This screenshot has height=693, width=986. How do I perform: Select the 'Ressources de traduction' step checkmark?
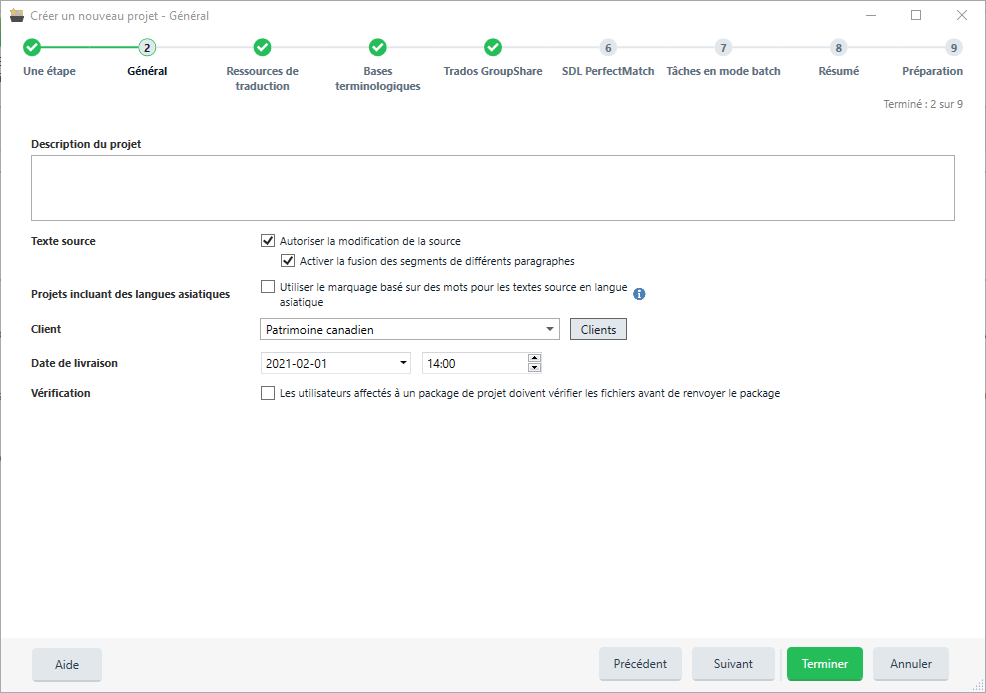click(262, 47)
